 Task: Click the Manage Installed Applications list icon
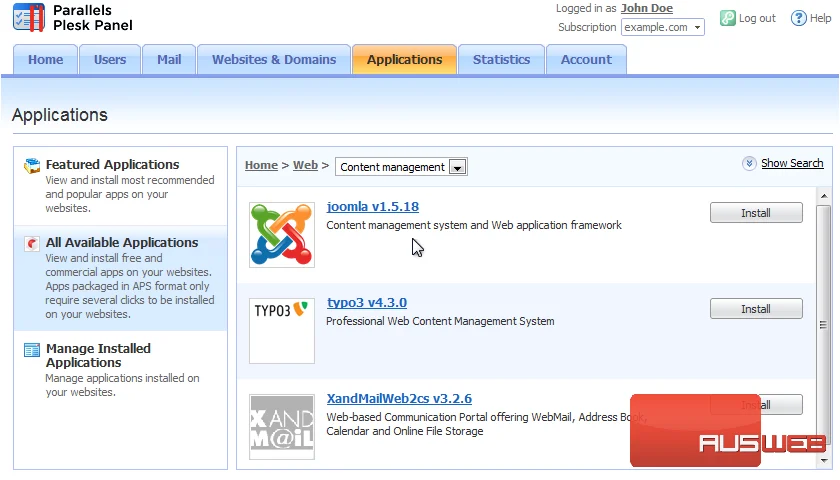pos(32,350)
